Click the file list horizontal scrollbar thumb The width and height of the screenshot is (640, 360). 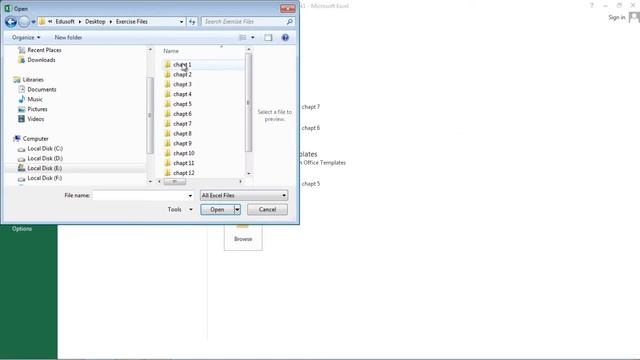click(175, 181)
